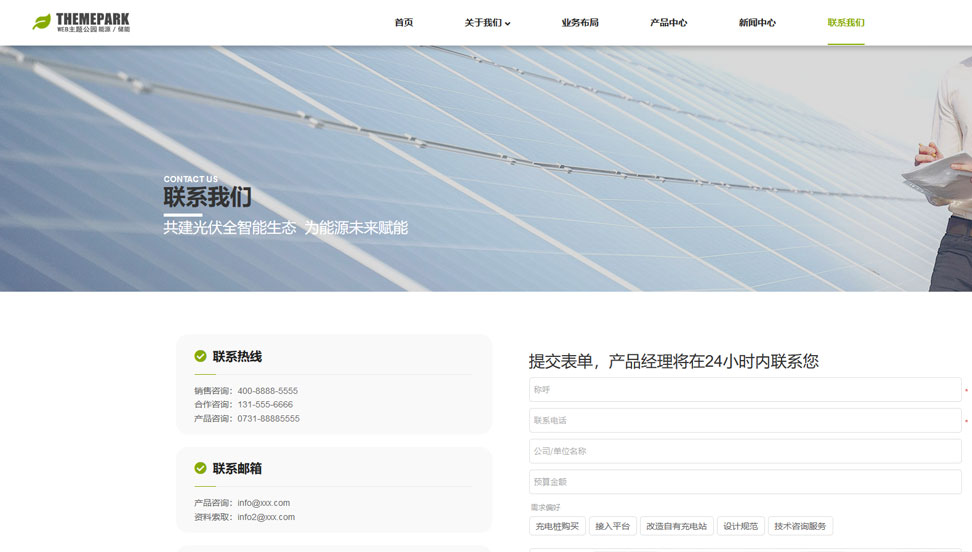Screen dimensions: 972x552
Task: Click into the 联系电话 field
Action: point(745,421)
